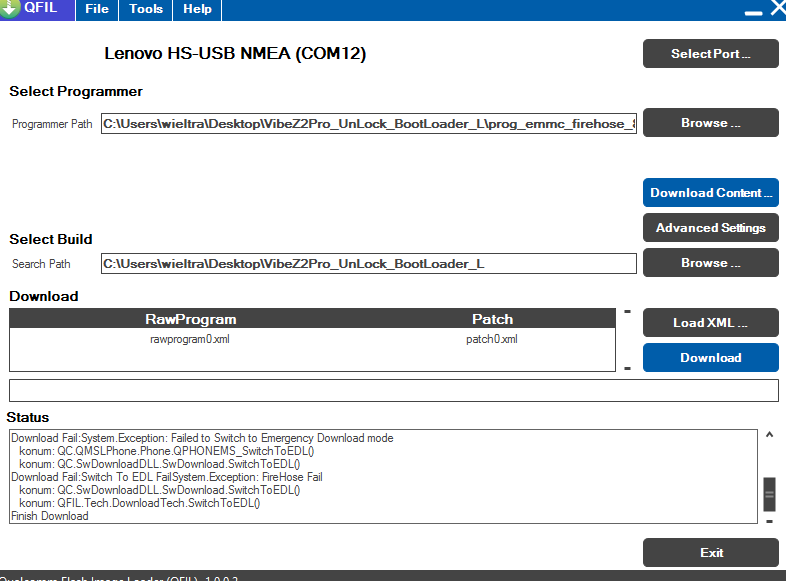Click the 'QFIL.Tech.DownloadTech.SwitchToEDL()' status line
The image size is (786, 581).
(x=139, y=503)
